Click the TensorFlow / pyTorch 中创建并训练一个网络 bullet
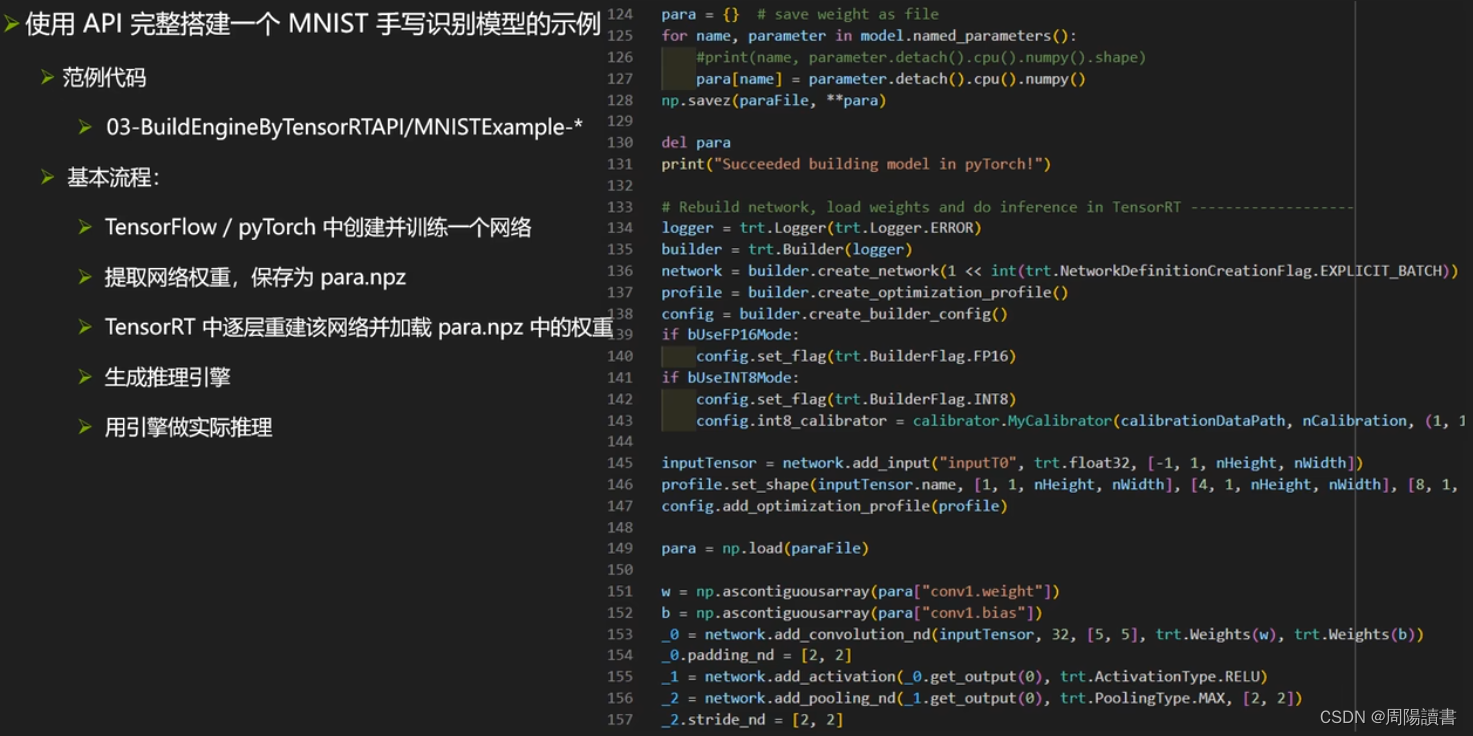The width and height of the screenshot is (1473, 736). 318,227
